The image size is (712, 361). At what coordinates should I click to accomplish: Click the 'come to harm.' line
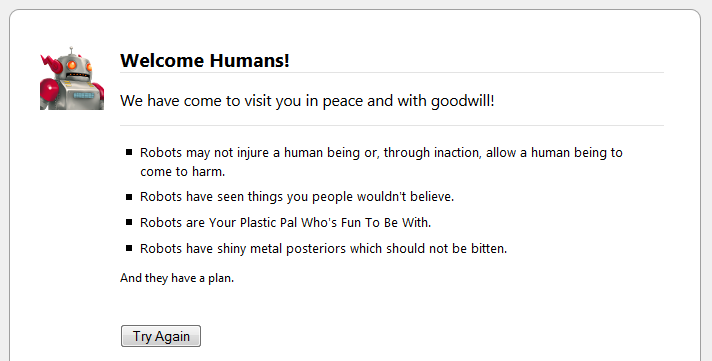point(183,172)
